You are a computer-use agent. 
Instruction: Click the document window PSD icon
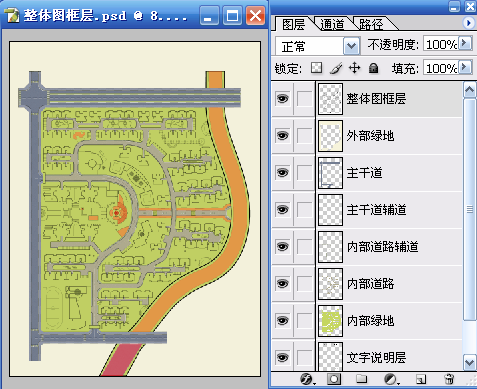13,15
